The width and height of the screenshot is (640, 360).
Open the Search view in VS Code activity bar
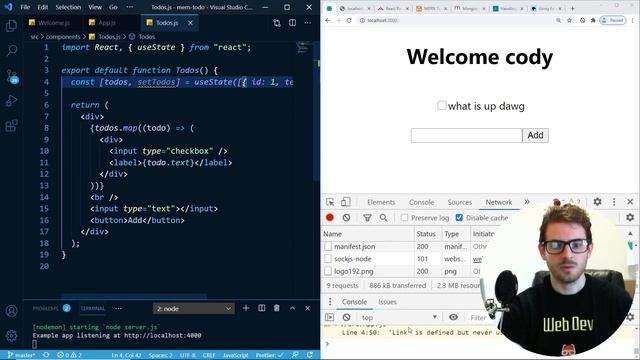pos(11,51)
